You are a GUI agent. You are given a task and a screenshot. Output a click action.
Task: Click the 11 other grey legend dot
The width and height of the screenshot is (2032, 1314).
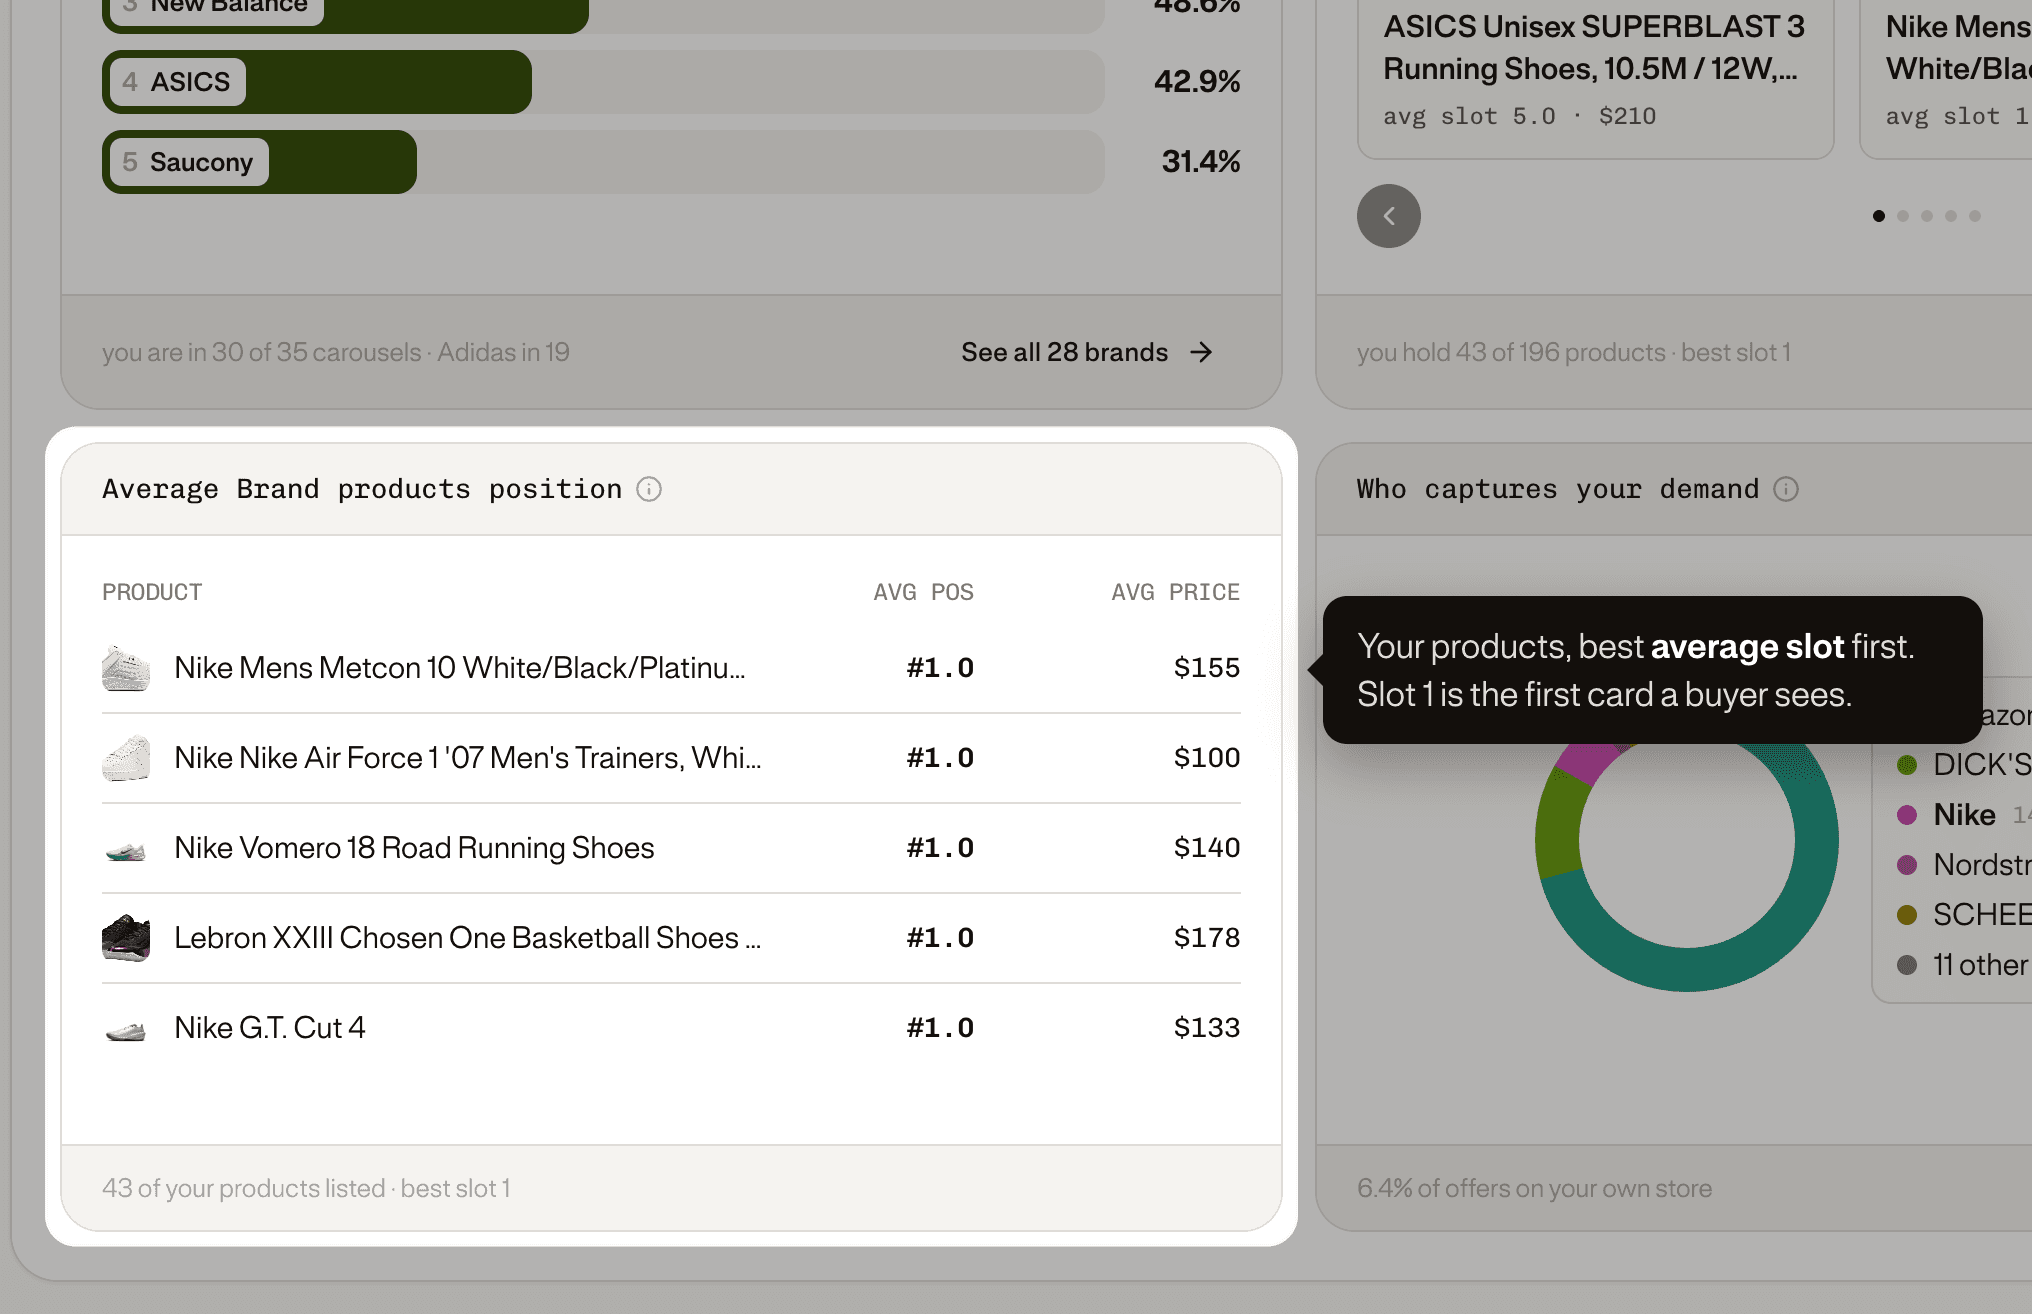pos(1907,965)
